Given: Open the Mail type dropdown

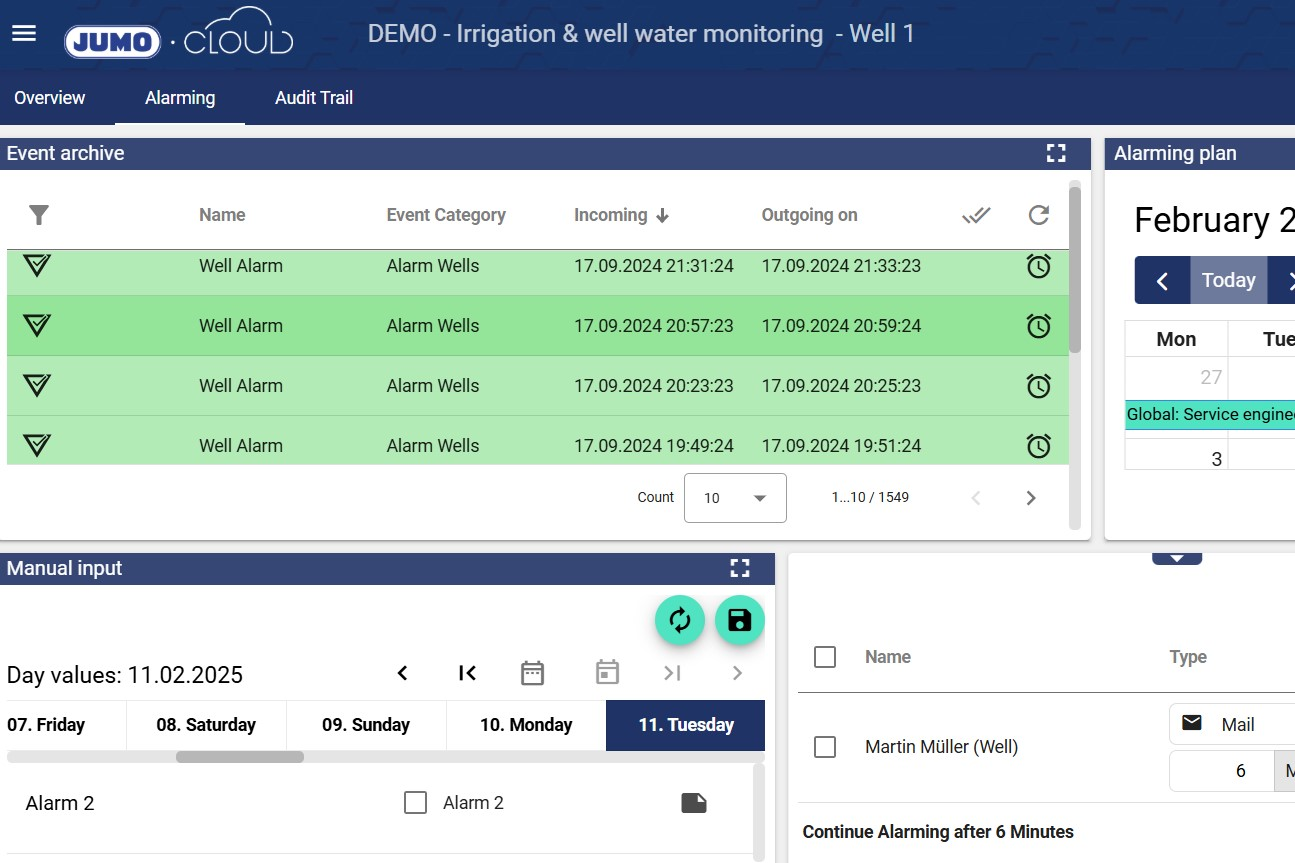Looking at the screenshot, I should click(1232, 725).
